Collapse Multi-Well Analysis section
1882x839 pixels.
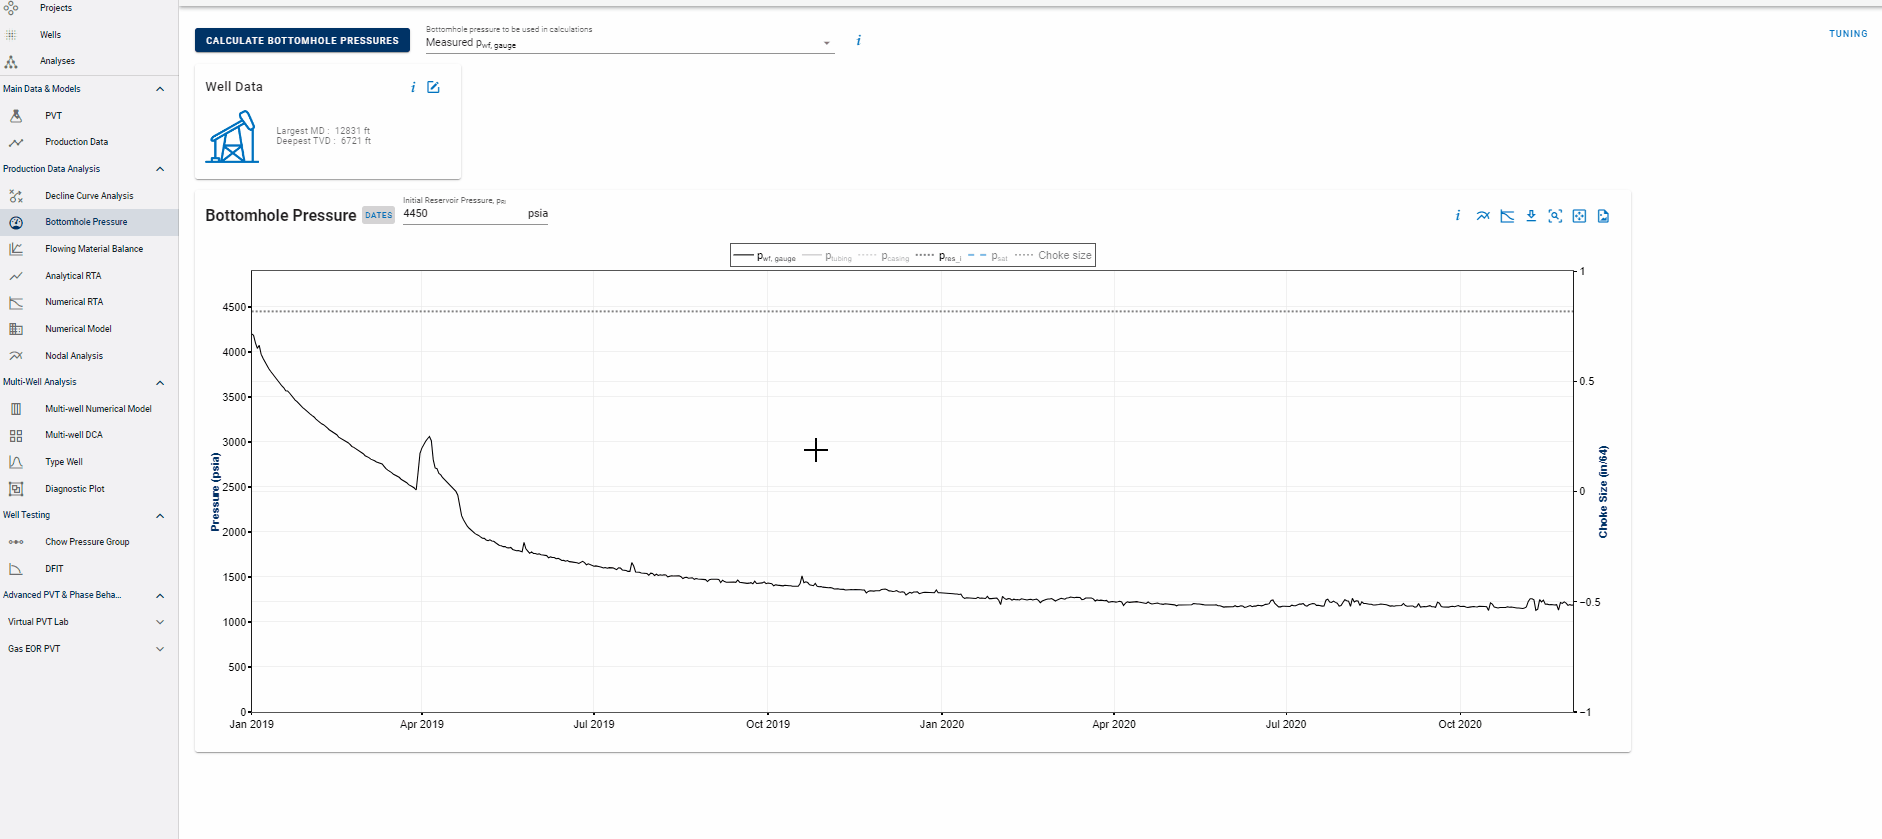pos(160,383)
